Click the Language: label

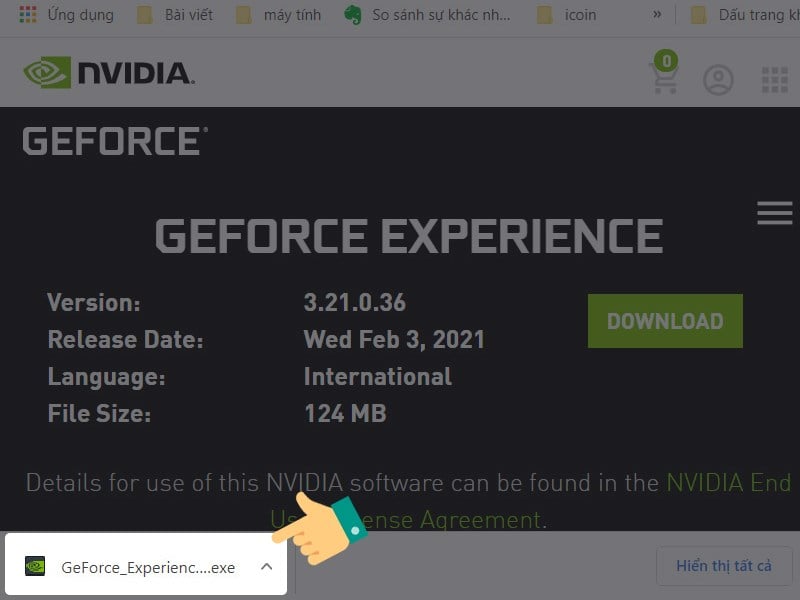(x=106, y=378)
